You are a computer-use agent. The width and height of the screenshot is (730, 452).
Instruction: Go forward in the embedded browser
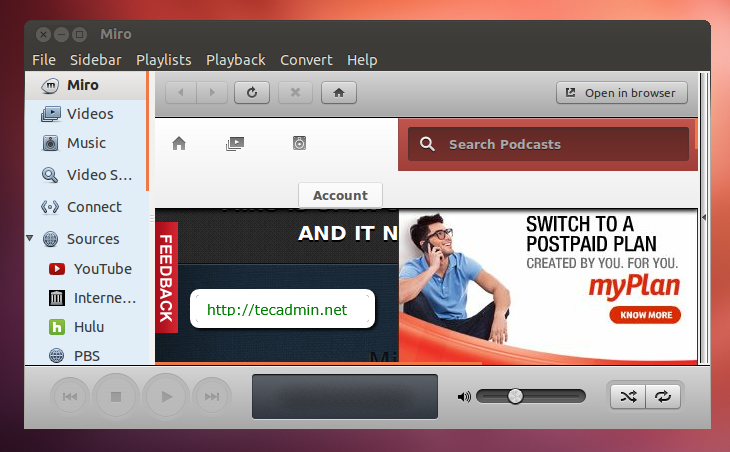212,93
